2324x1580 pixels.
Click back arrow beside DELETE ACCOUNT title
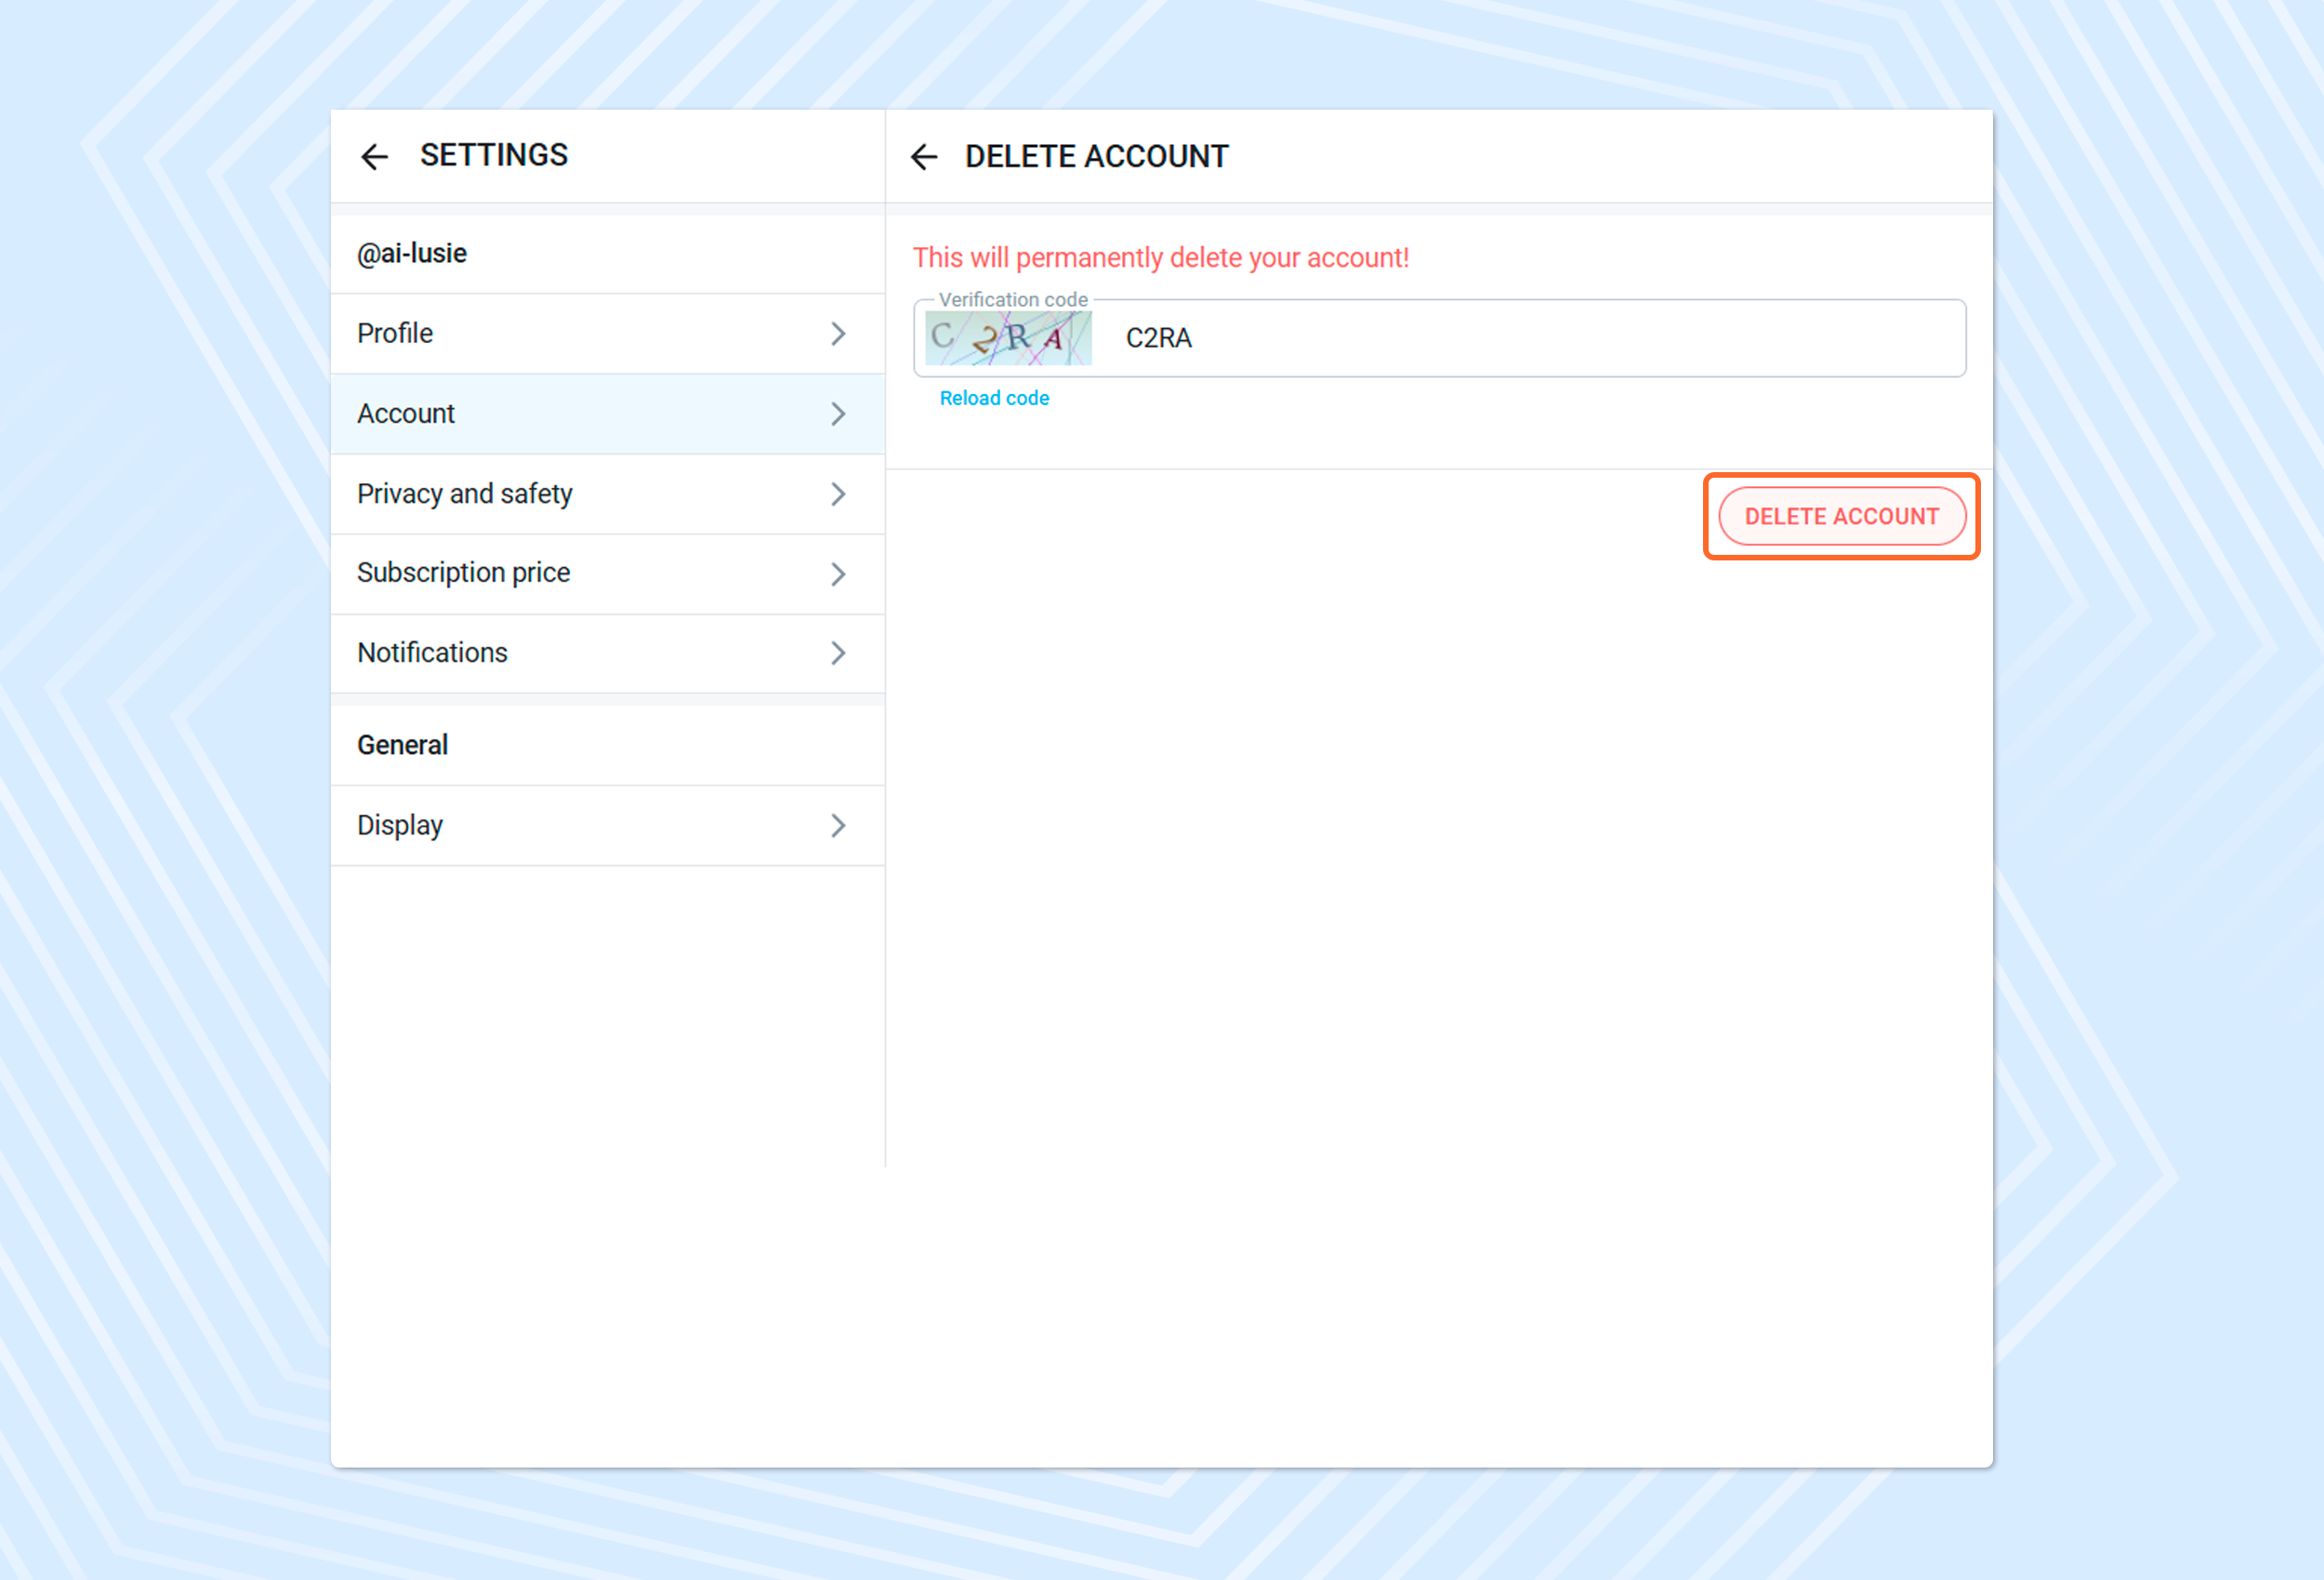924,157
